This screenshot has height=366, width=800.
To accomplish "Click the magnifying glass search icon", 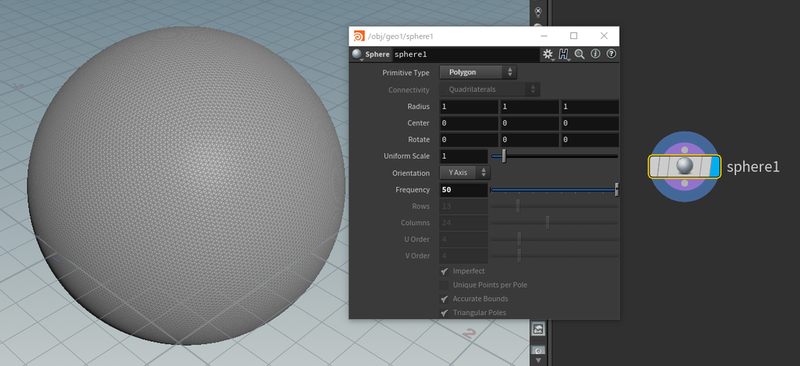I will pyautogui.click(x=580, y=54).
